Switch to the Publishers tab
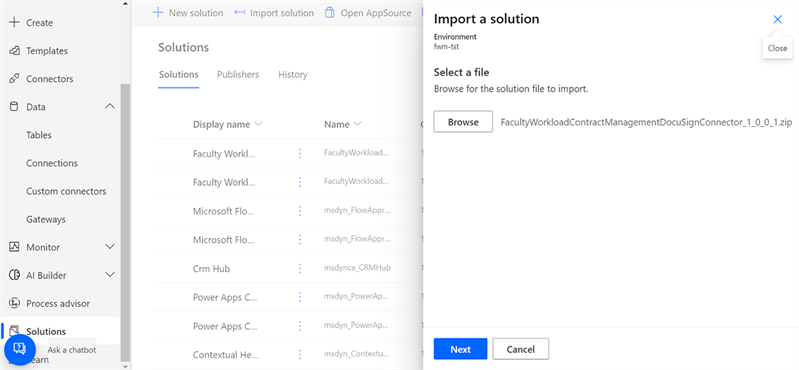Screen dimensions: 799x370 point(238,75)
